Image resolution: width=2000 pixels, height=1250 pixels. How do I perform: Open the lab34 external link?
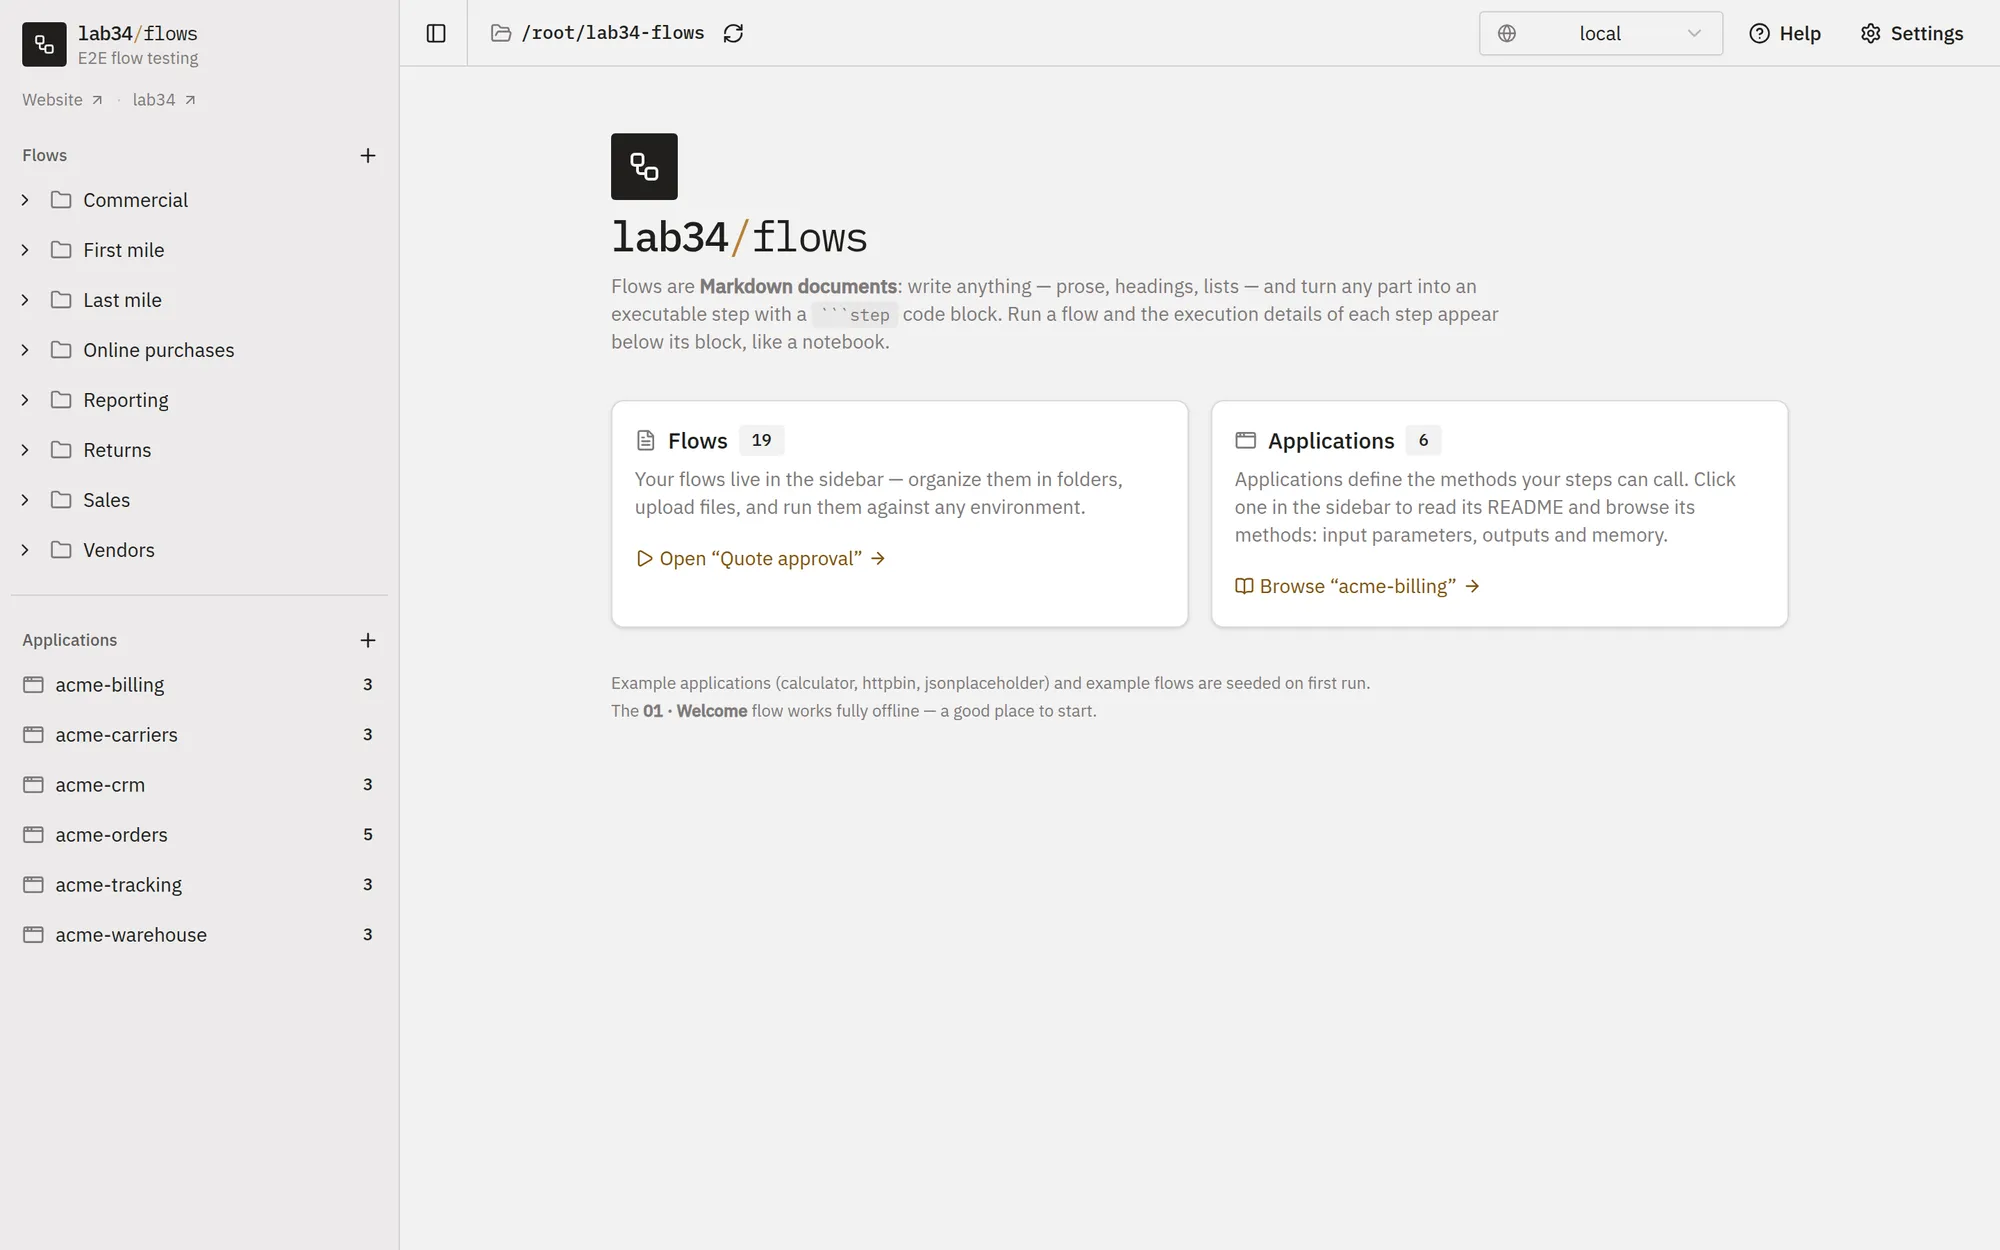tap(164, 100)
